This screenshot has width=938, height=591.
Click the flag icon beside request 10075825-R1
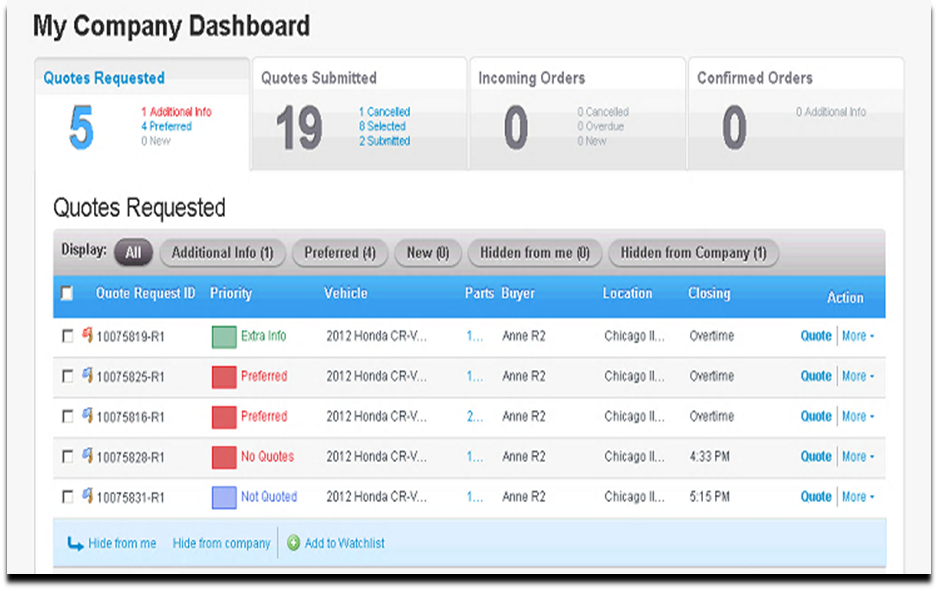point(88,376)
